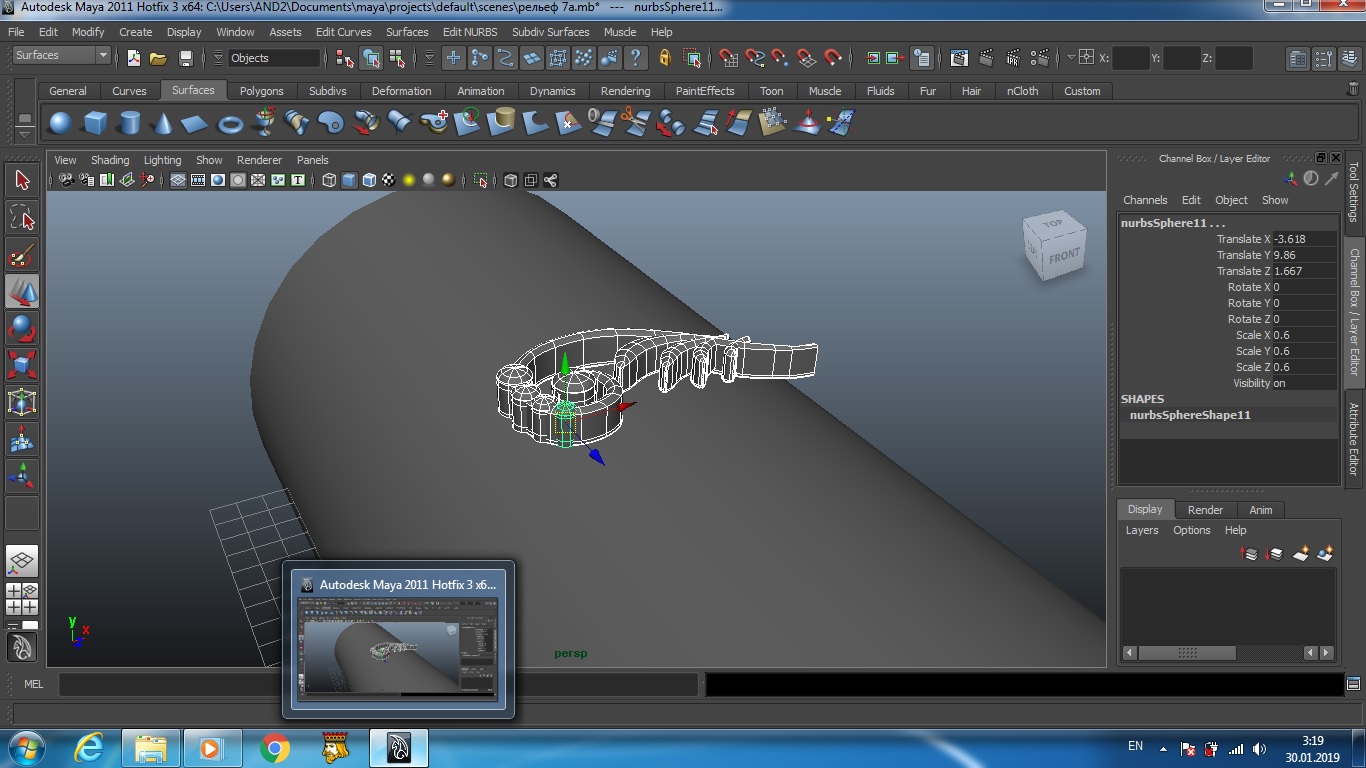The width and height of the screenshot is (1366, 768).
Task: Toggle construction history button
Action: (922, 58)
